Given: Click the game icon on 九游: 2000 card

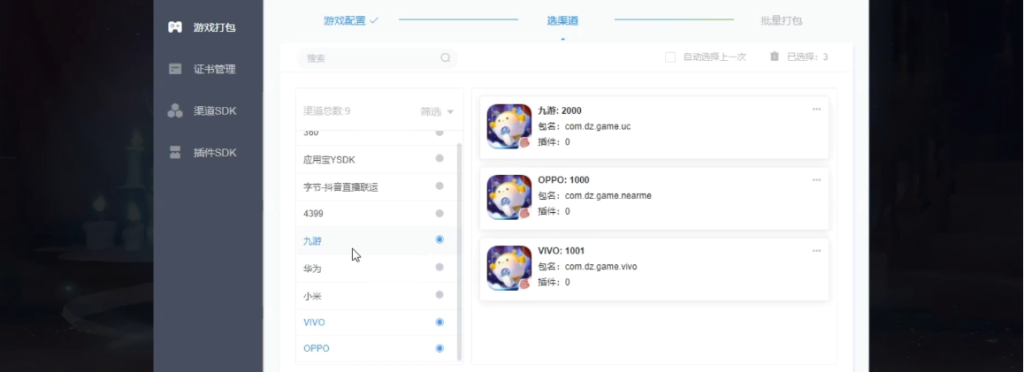Looking at the screenshot, I should [509, 127].
